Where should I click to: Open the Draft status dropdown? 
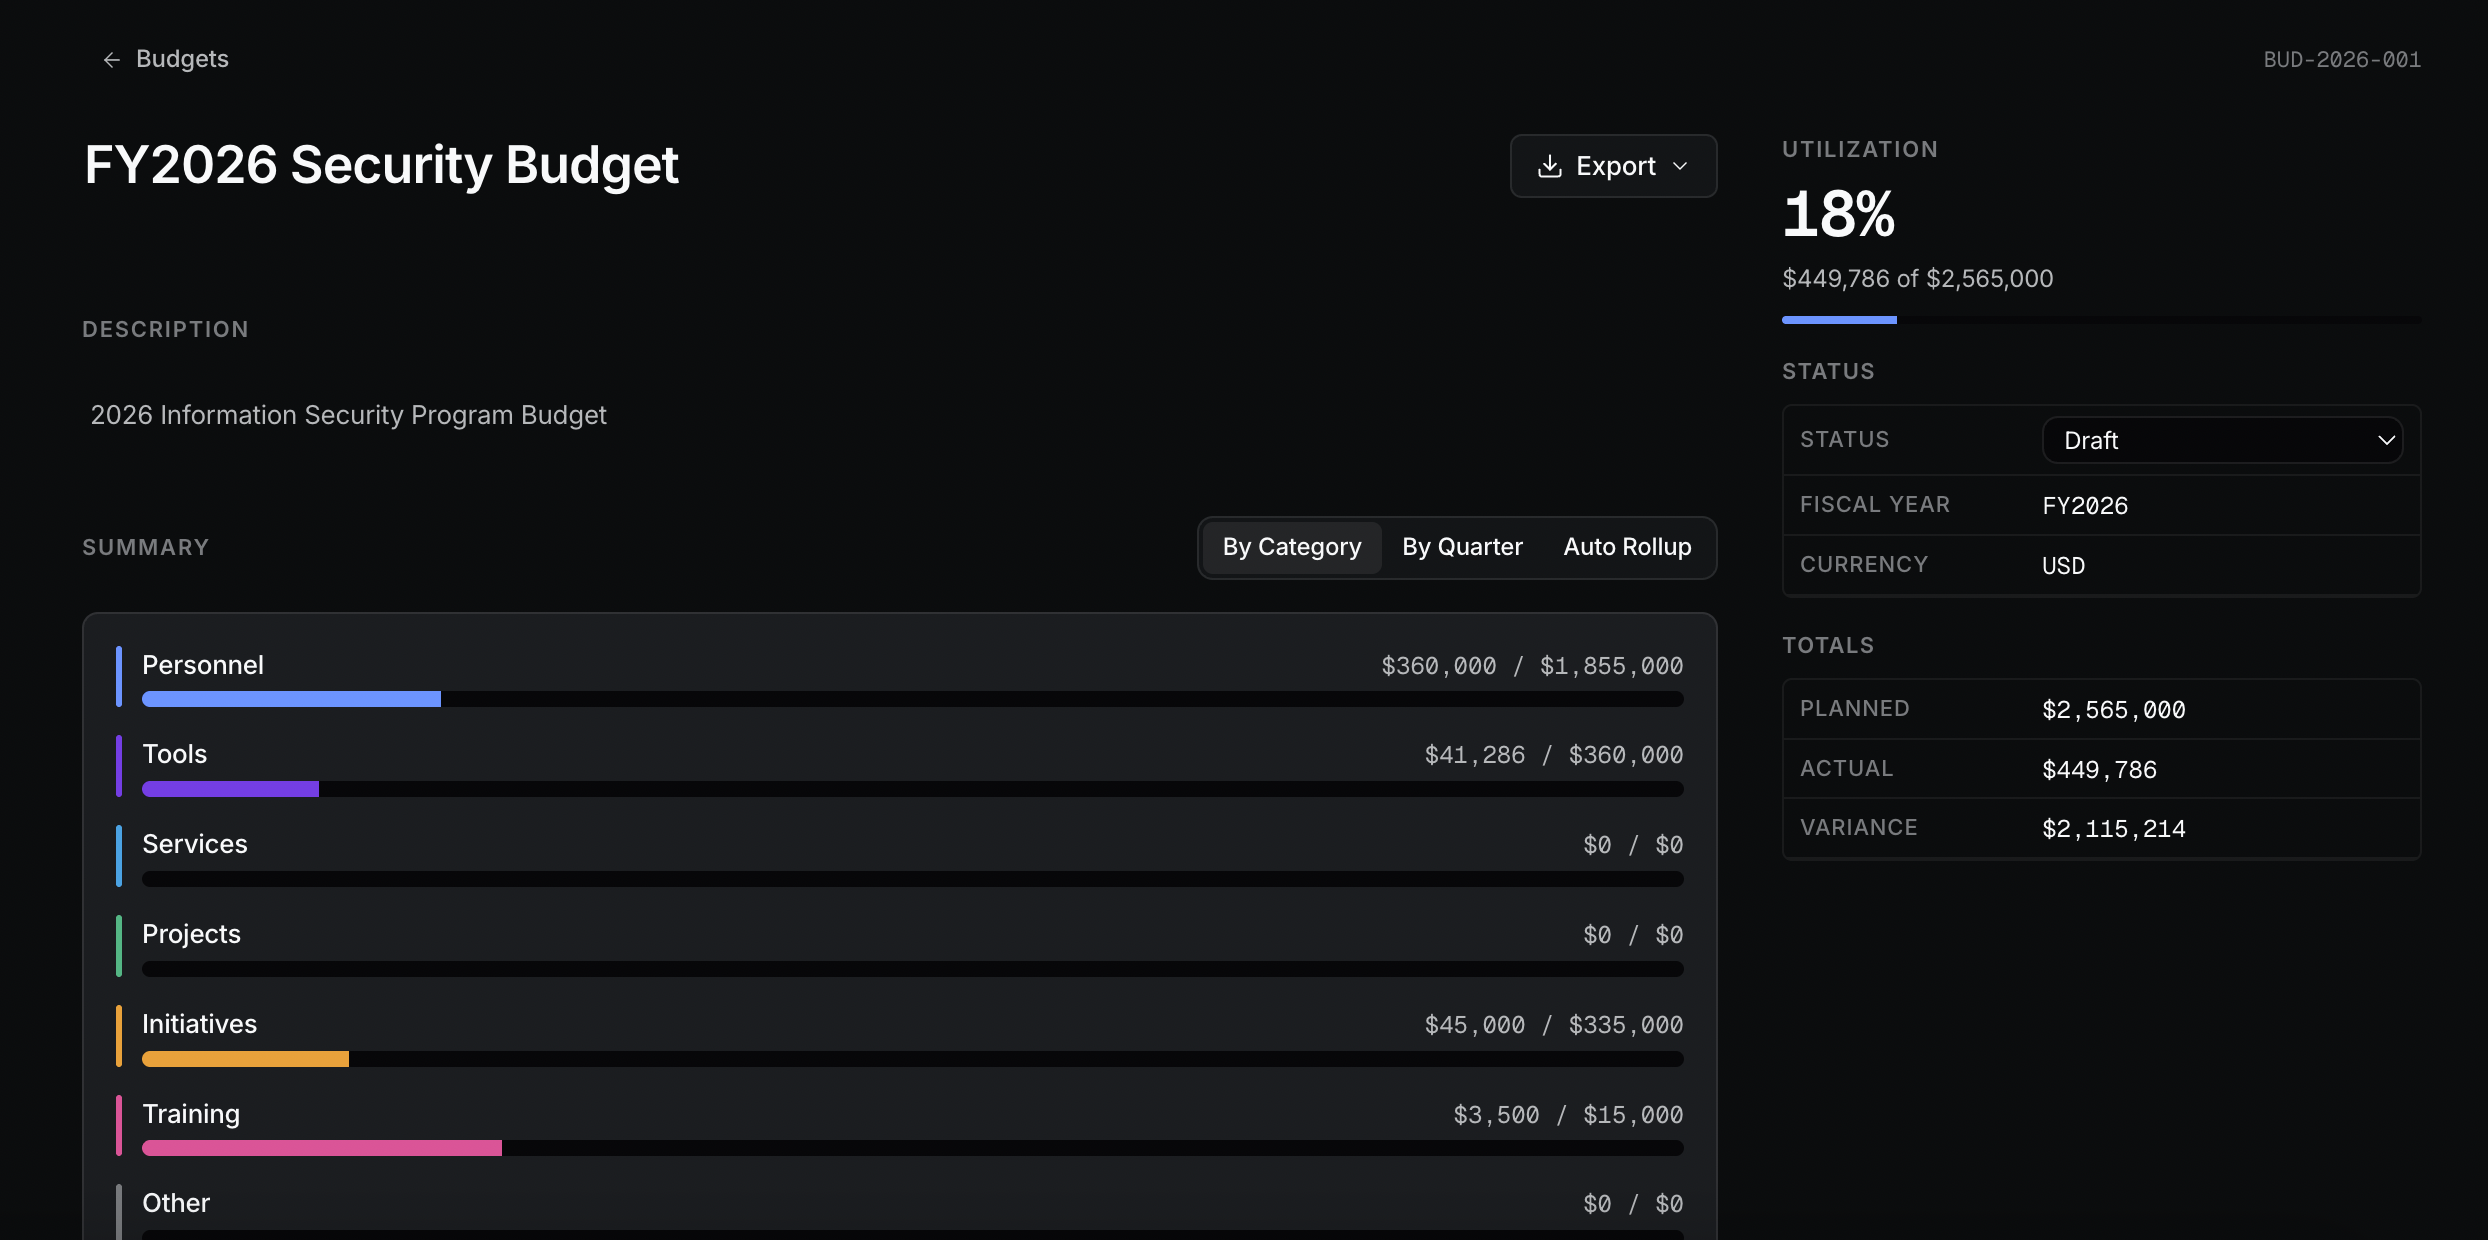(x=2222, y=440)
